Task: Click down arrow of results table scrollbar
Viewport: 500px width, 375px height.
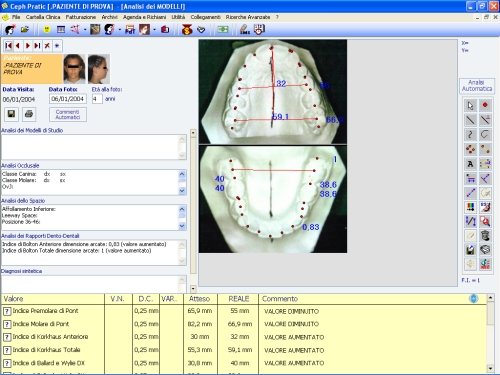Action: (490, 368)
